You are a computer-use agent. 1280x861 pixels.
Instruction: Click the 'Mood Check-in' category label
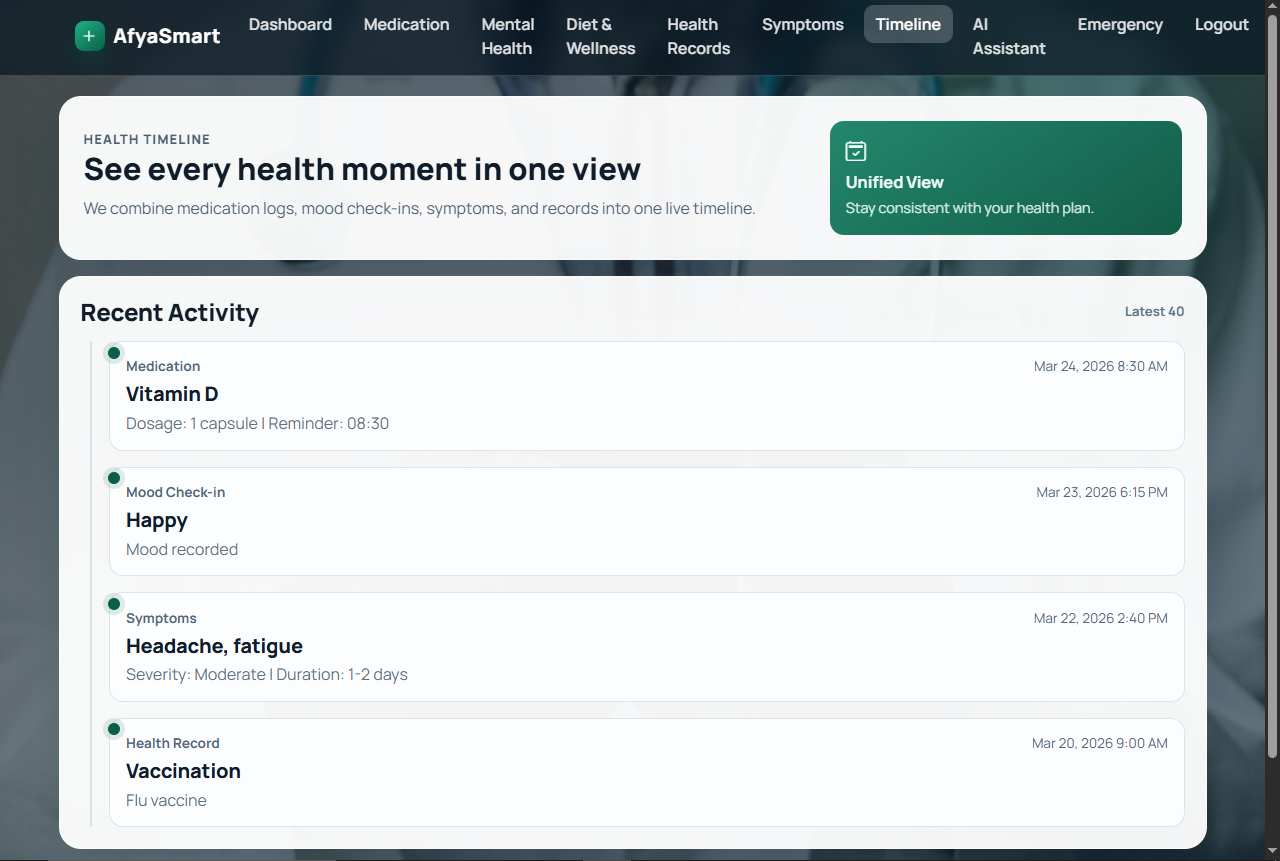[x=175, y=492]
